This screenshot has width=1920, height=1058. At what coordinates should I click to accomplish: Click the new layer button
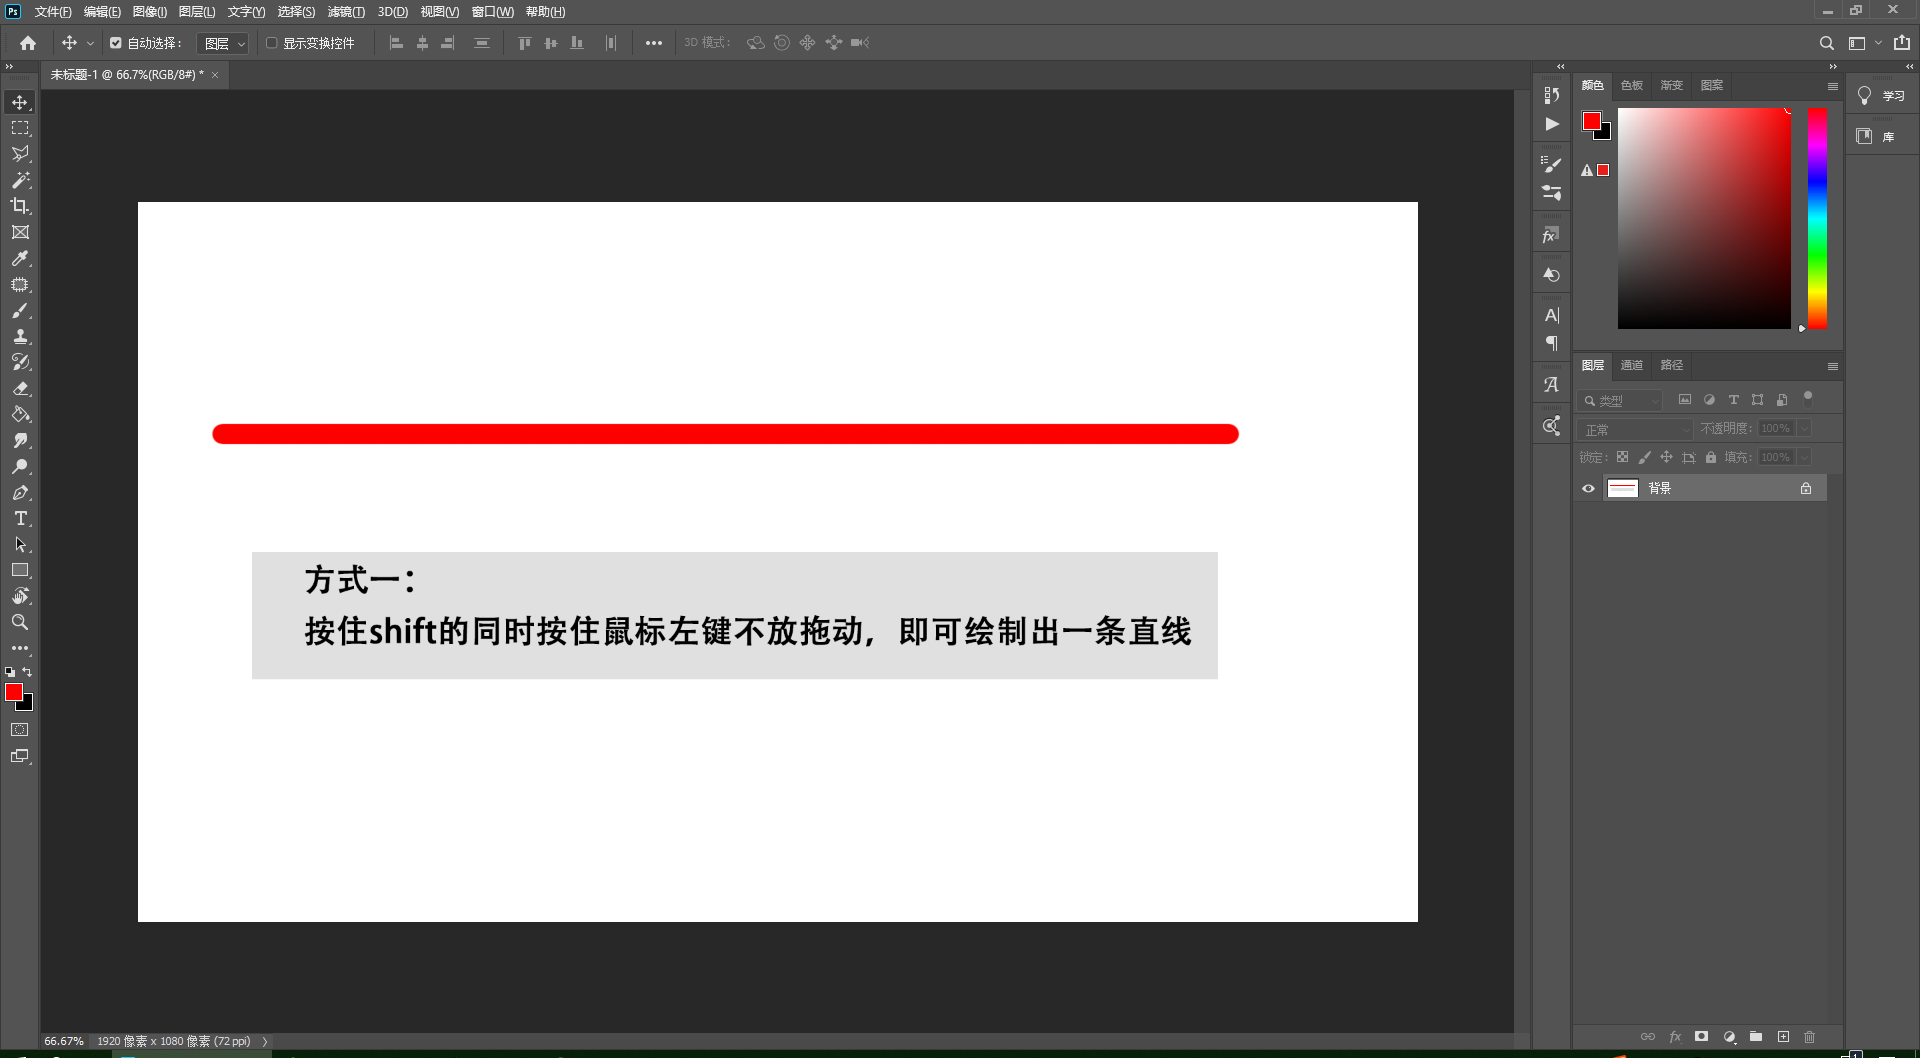pyautogui.click(x=1783, y=1037)
